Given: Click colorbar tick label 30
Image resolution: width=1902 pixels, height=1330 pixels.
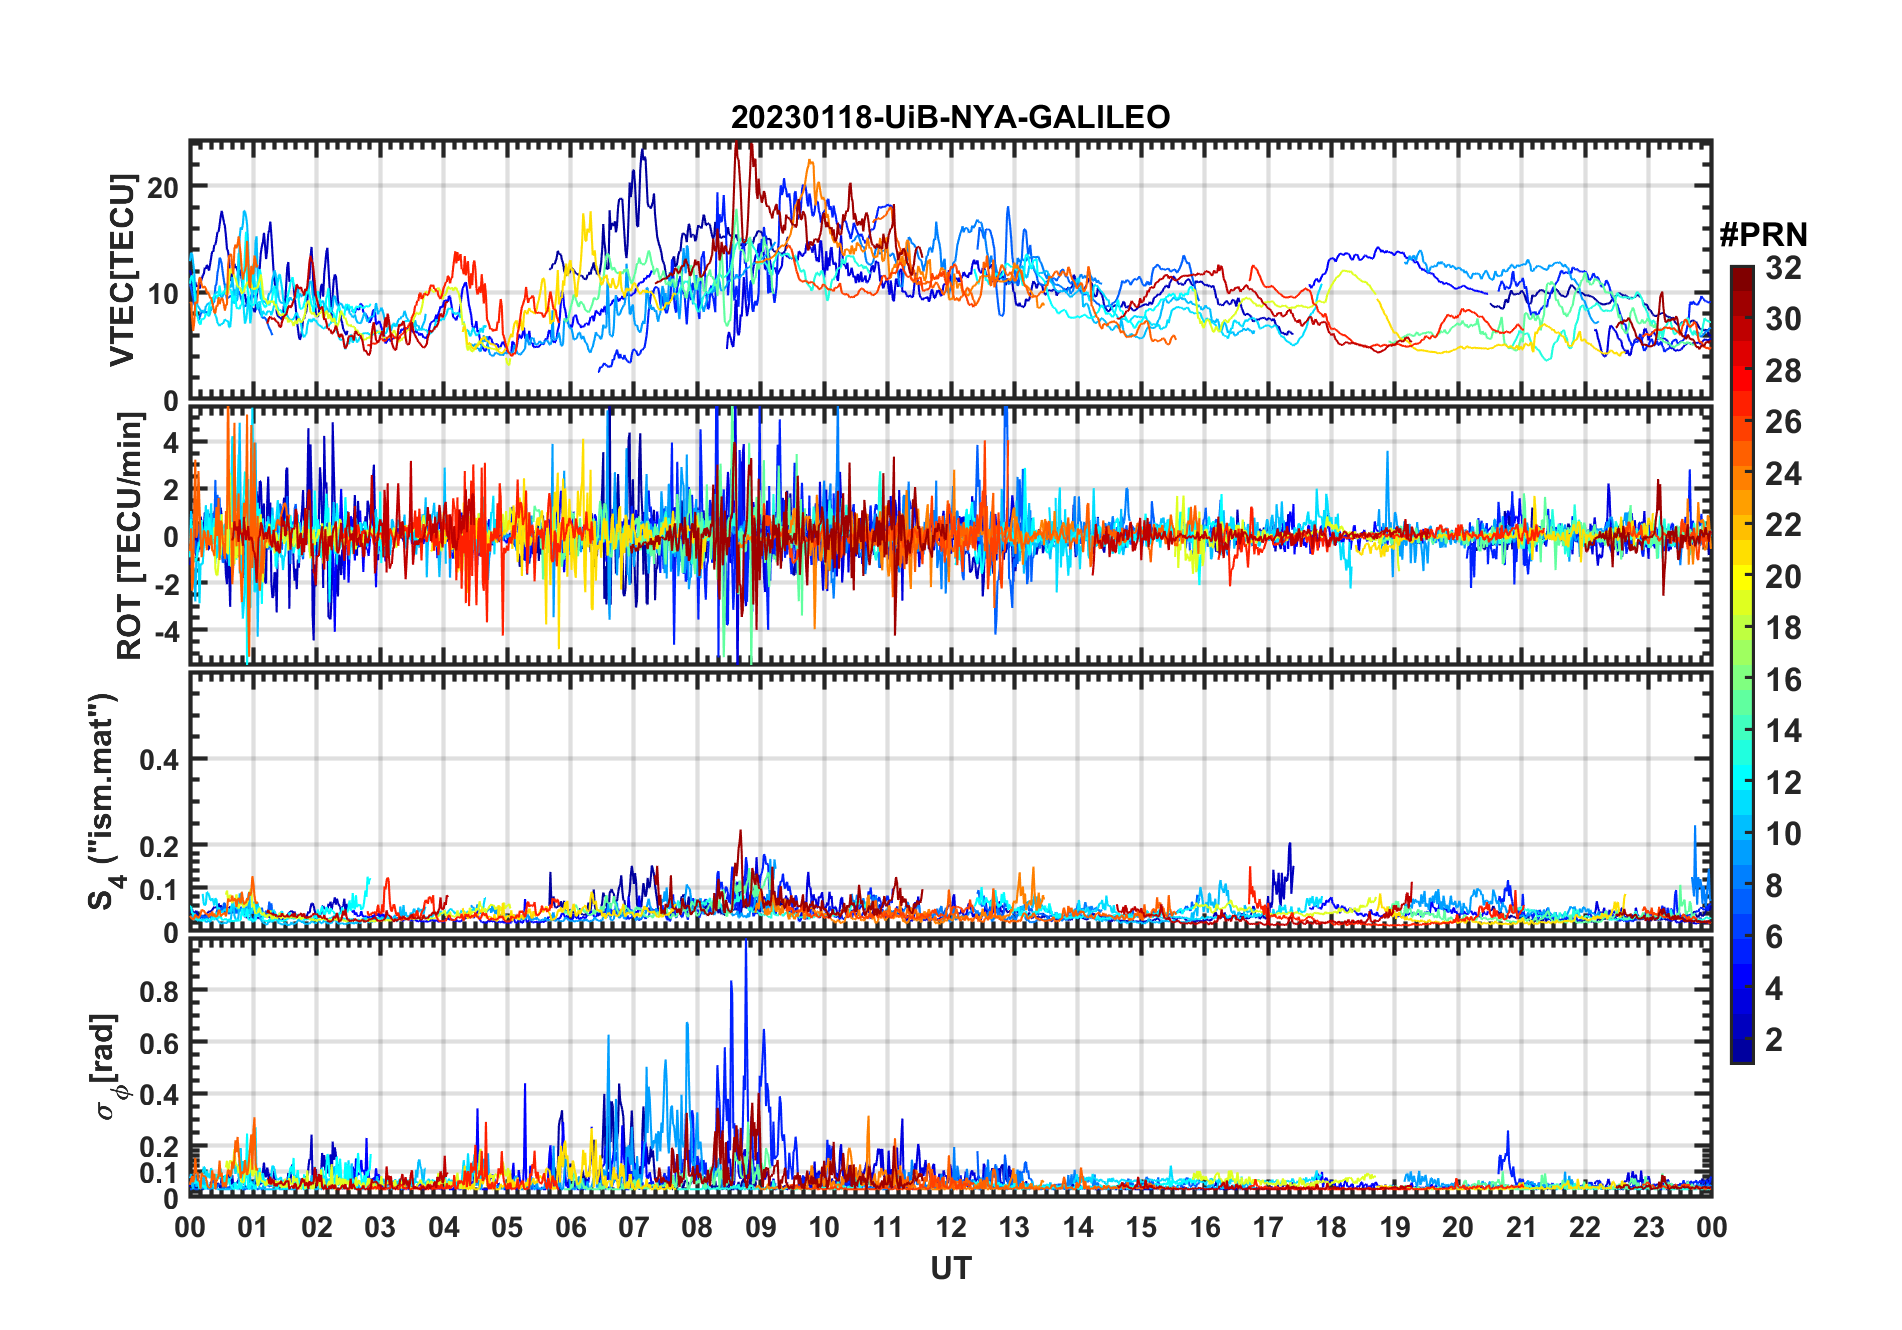Looking at the screenshot, I should pyautogui.click(x=1783, y=319).
